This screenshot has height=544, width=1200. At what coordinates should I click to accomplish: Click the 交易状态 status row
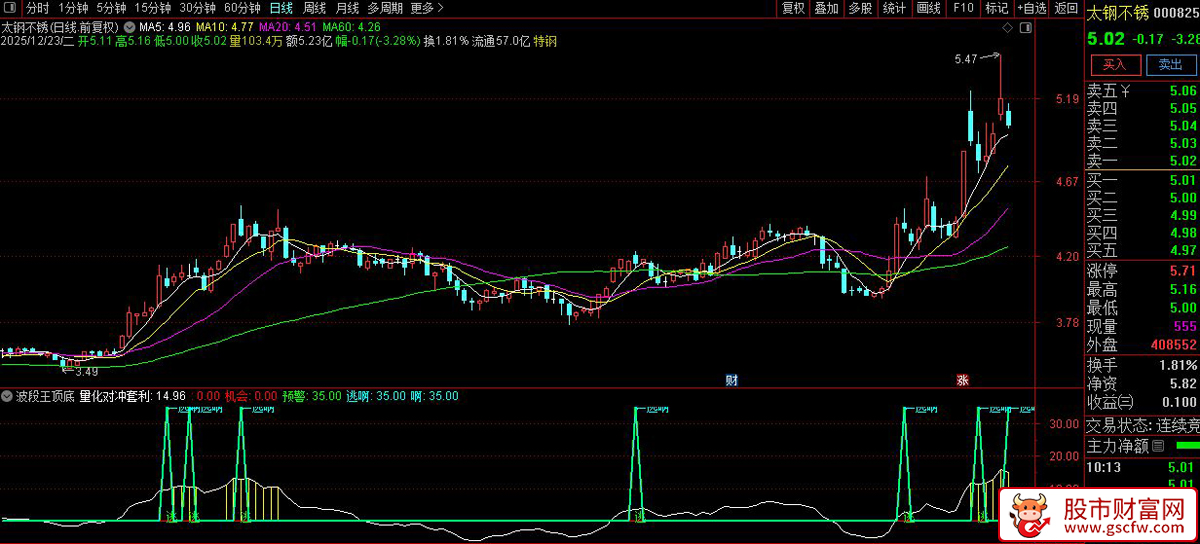pyautogui.click(x=1142, y=424)
